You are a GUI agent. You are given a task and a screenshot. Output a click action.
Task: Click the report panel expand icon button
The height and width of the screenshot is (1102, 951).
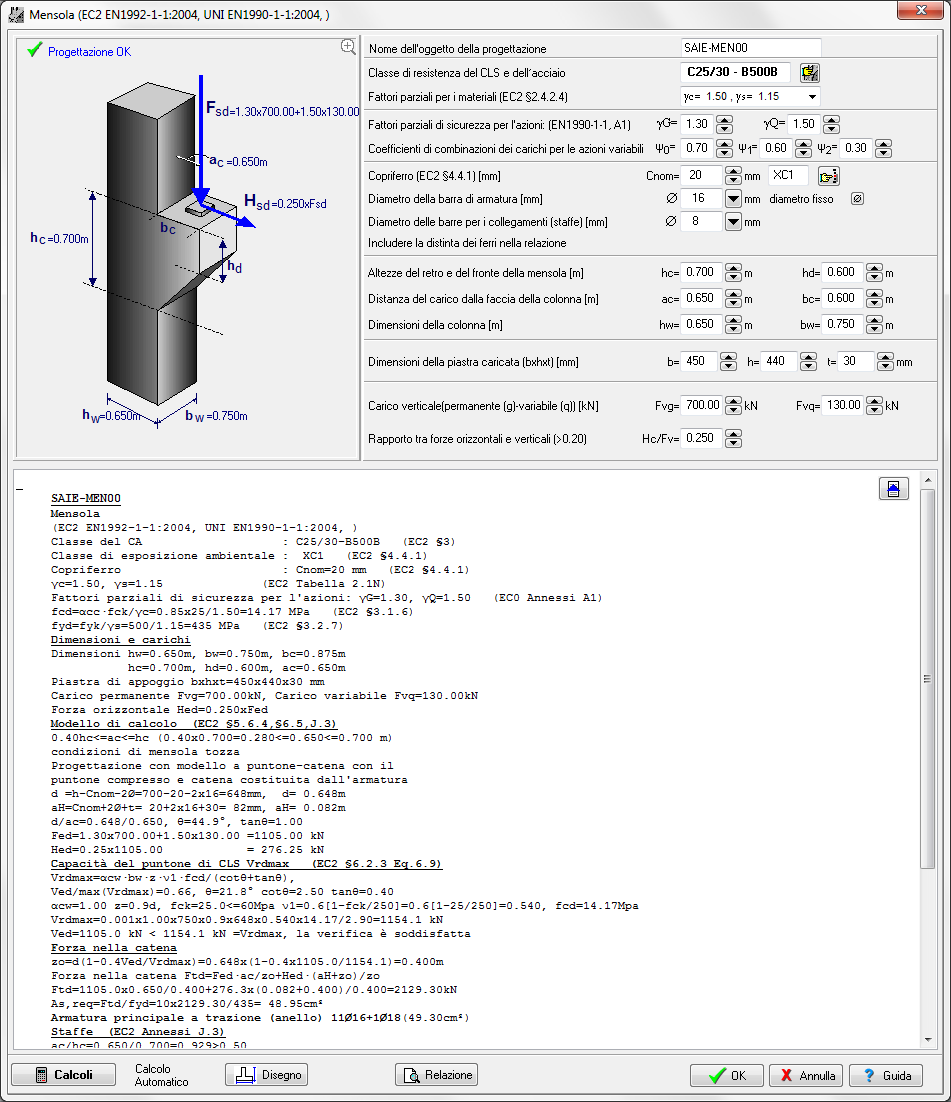pos(893,488)
